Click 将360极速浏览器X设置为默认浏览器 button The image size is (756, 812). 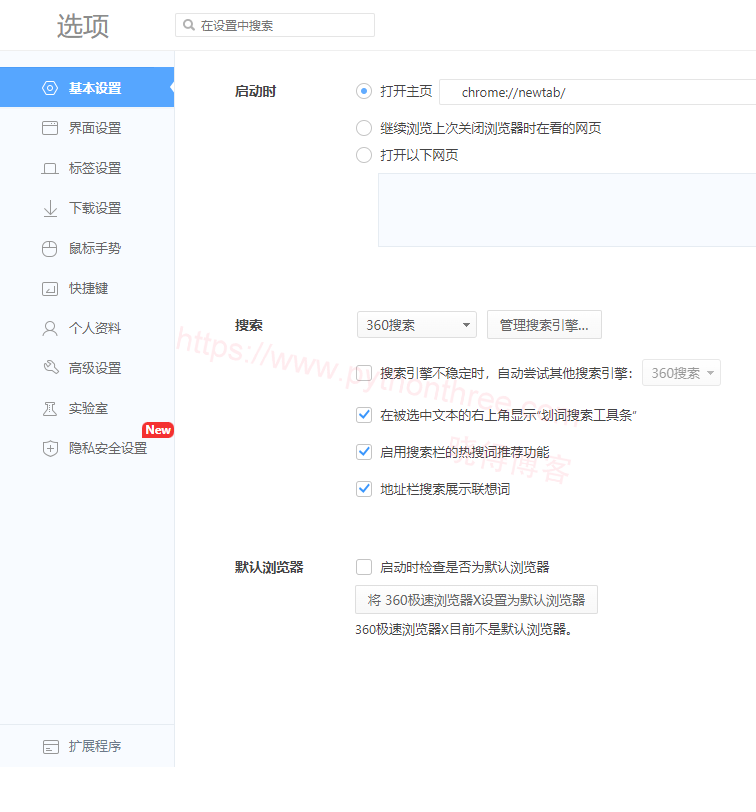tap(476, 600)
